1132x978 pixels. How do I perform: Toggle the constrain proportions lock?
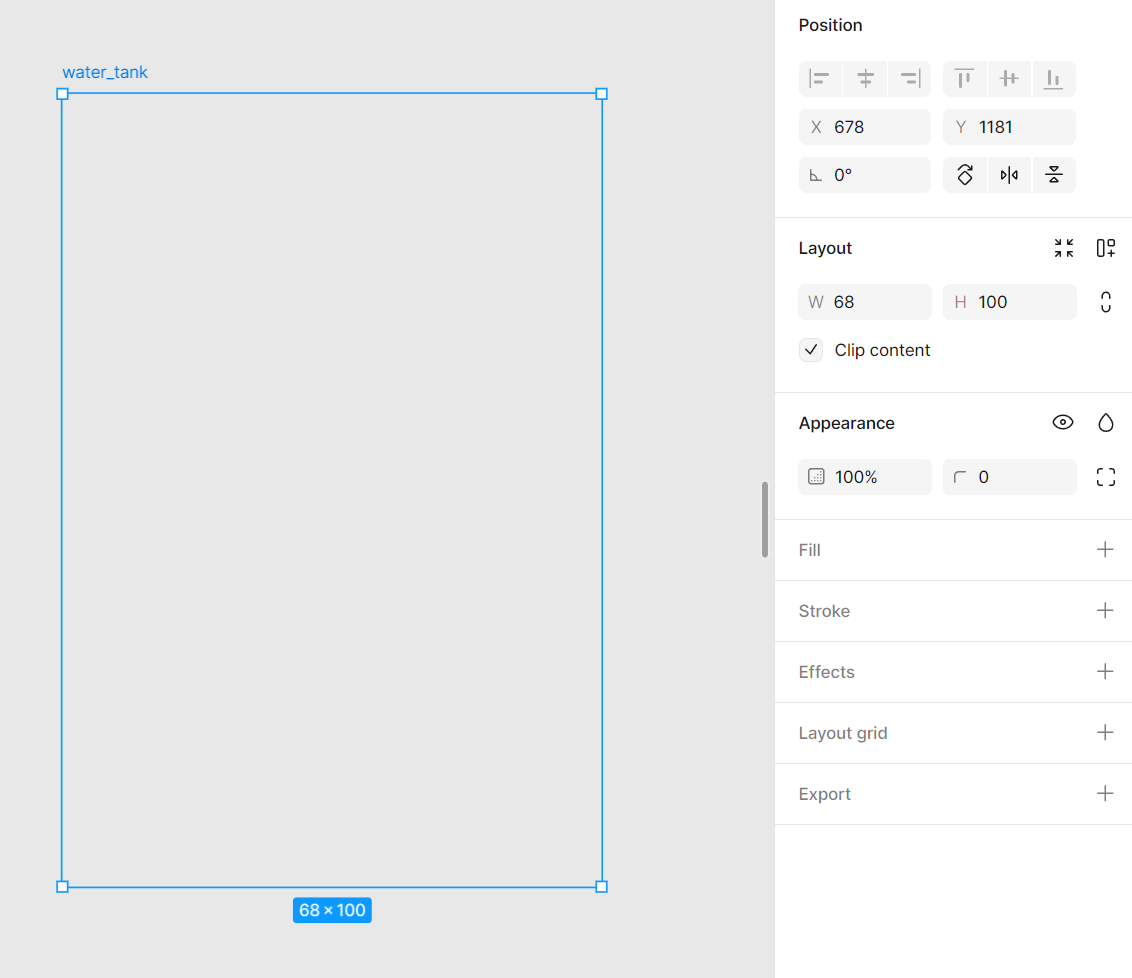[1105, 302]
